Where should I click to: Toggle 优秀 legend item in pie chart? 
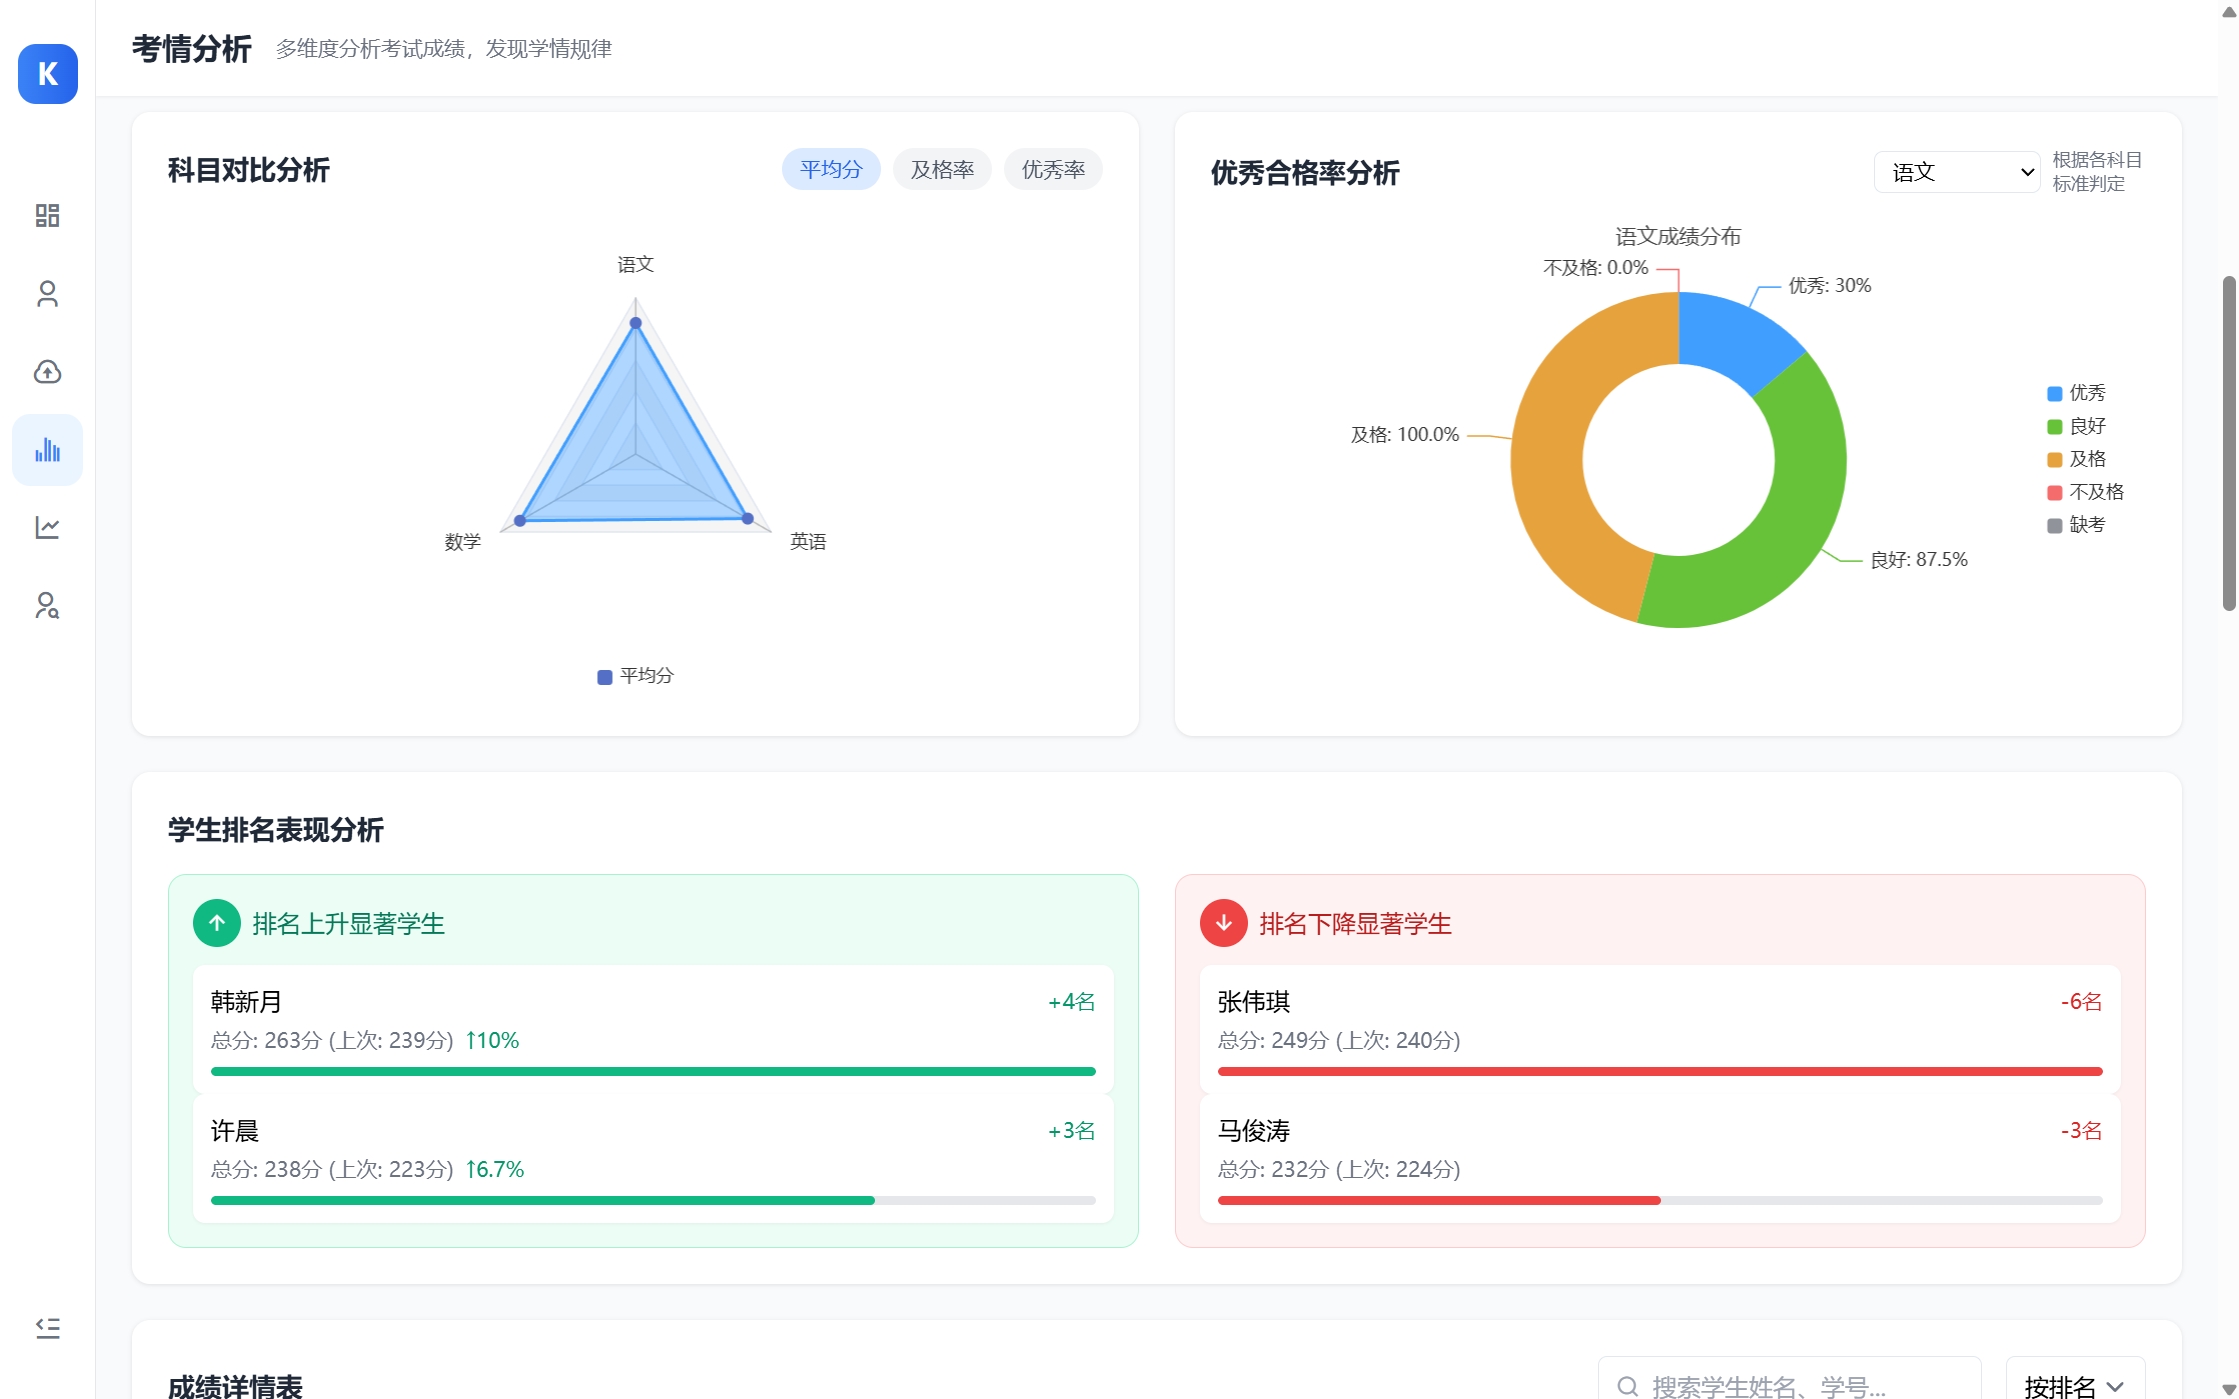[x=2076, y=393]
